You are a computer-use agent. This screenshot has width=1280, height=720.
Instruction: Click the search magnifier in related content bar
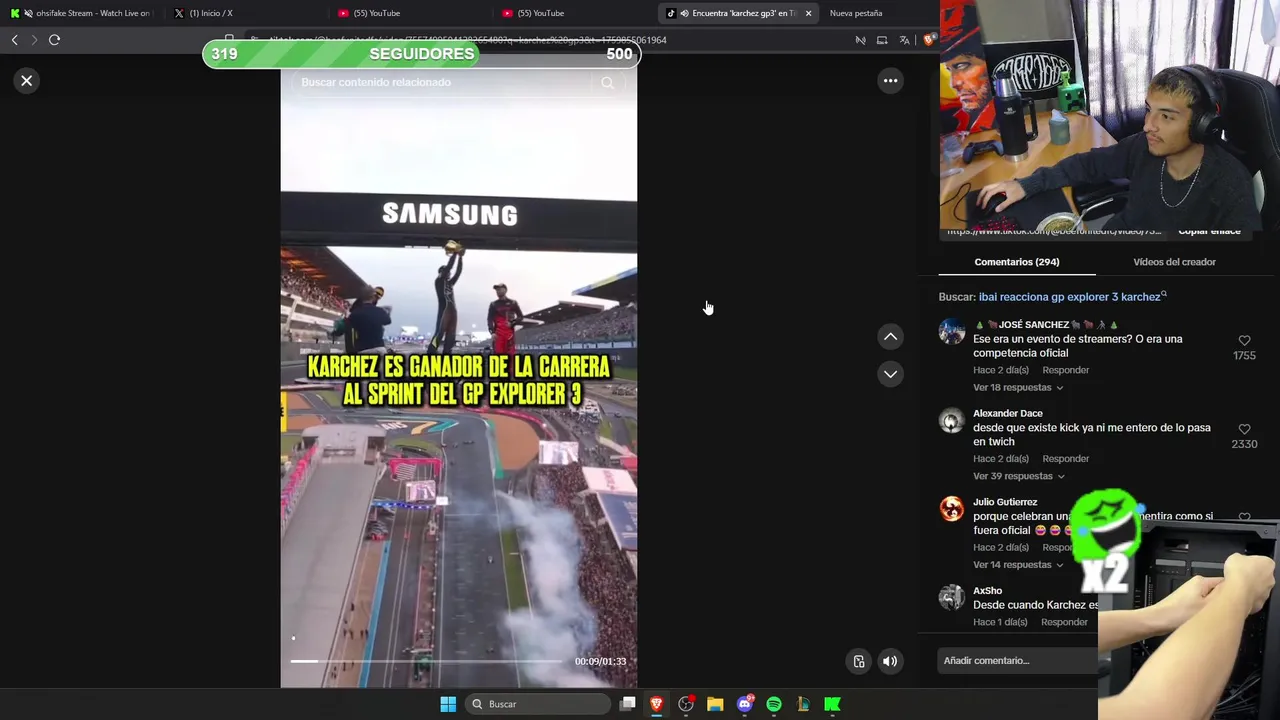607,83
